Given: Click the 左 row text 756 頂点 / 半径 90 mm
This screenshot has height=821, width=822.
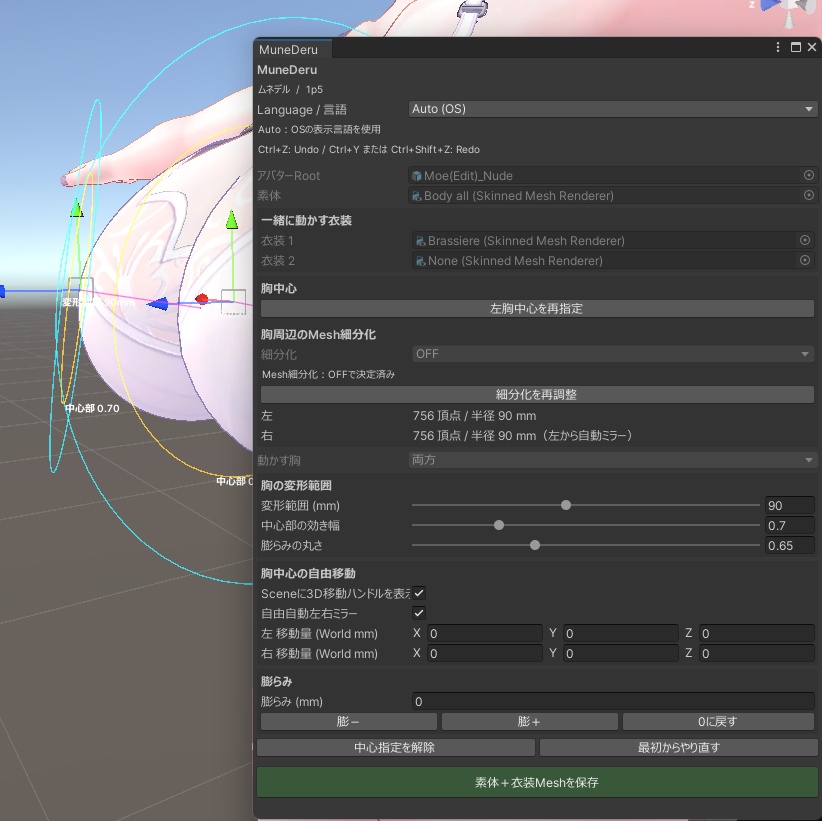Looking at the screenshot, I should coord(474,416).
